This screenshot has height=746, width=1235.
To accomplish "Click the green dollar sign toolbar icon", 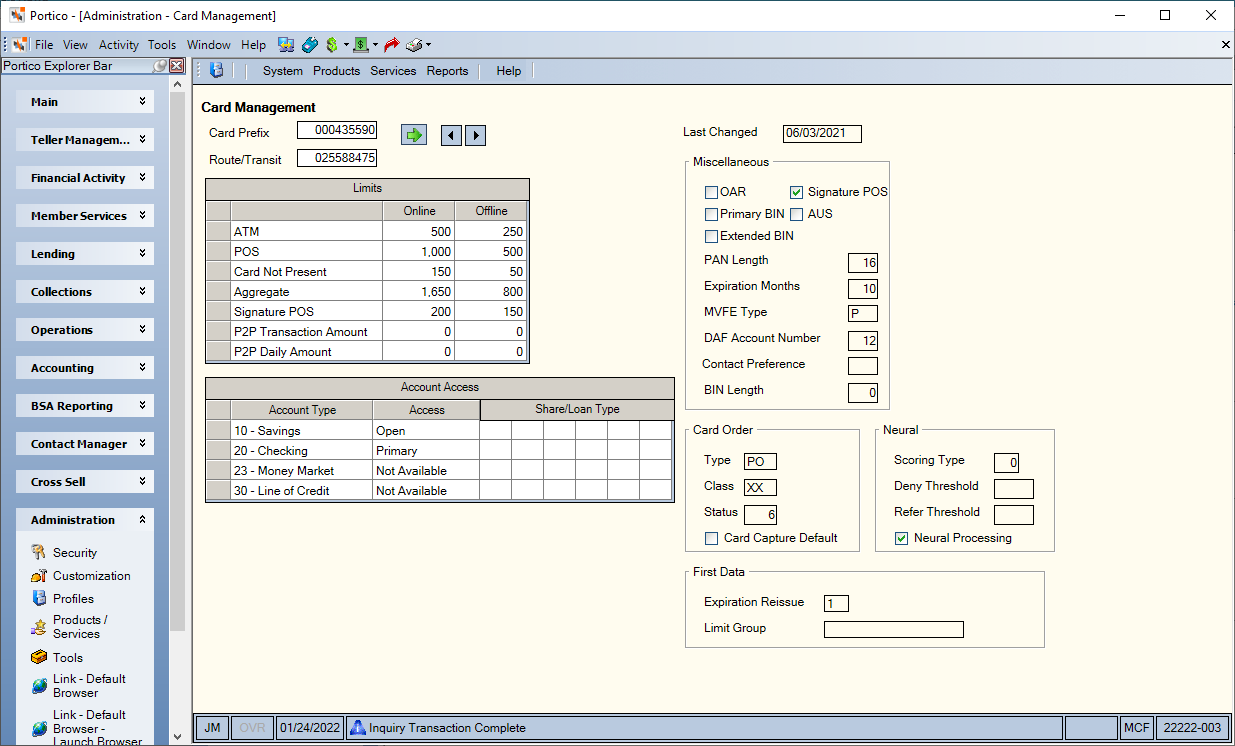I will pyautogui.click(x=332, y=45).
